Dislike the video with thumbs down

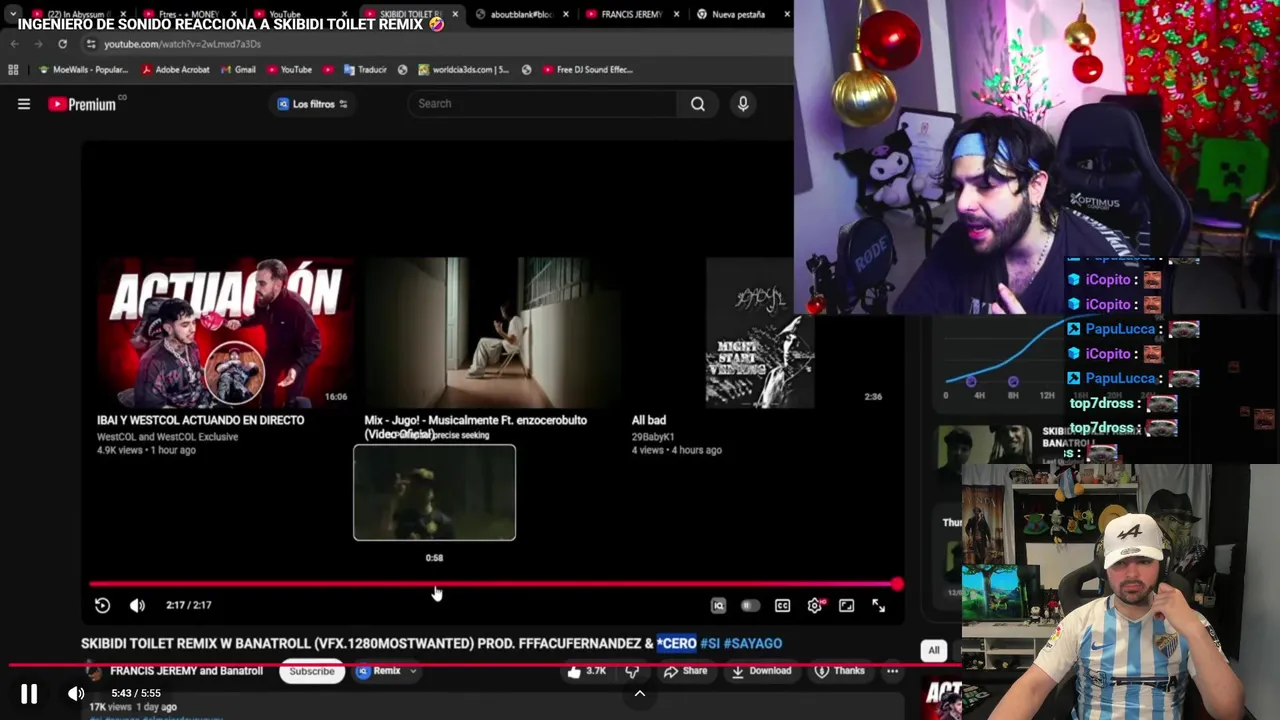(x=632, y=671)
